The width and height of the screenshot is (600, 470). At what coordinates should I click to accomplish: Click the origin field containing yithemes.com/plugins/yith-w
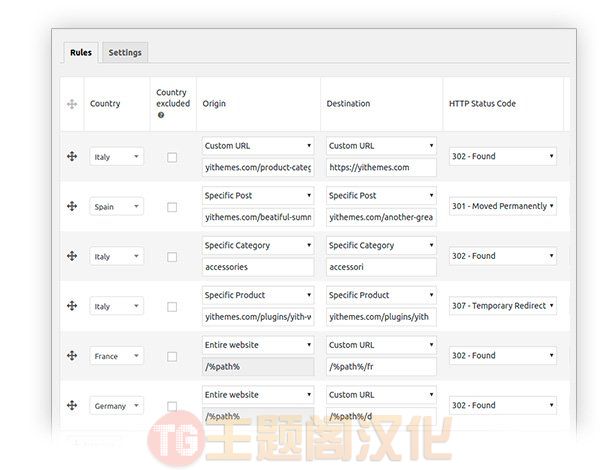[x=258, y=317]
